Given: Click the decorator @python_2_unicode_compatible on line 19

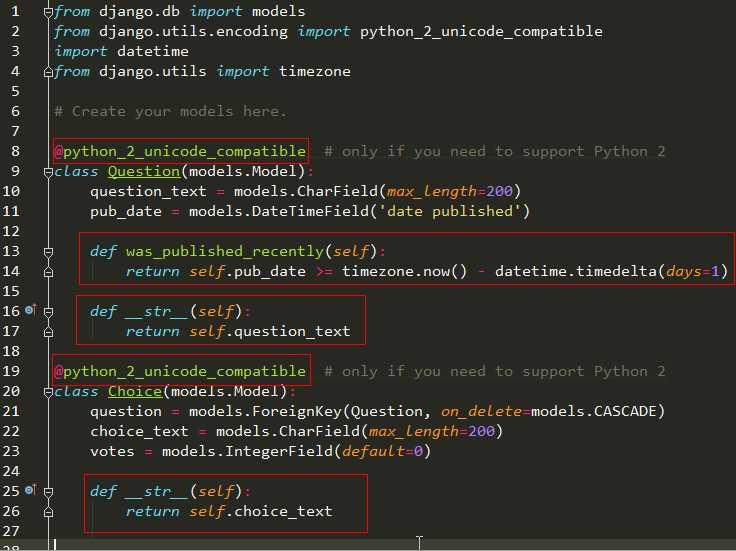Looking at the screenshot, I should (180, 371).
